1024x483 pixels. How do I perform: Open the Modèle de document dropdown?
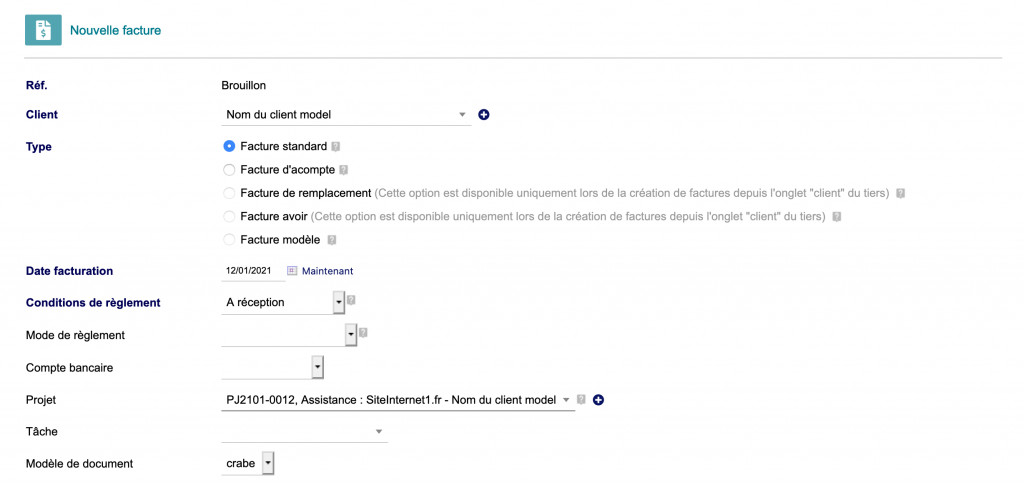267,464
